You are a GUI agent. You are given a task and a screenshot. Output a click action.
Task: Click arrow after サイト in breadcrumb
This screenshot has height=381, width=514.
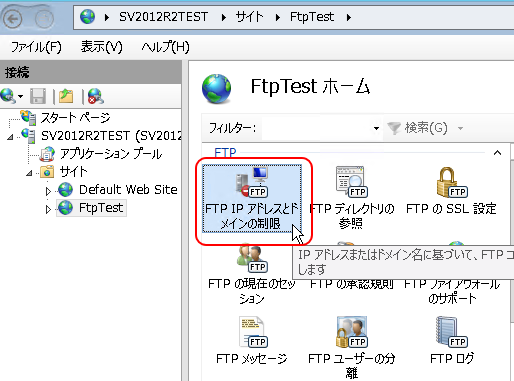(277, 17)
